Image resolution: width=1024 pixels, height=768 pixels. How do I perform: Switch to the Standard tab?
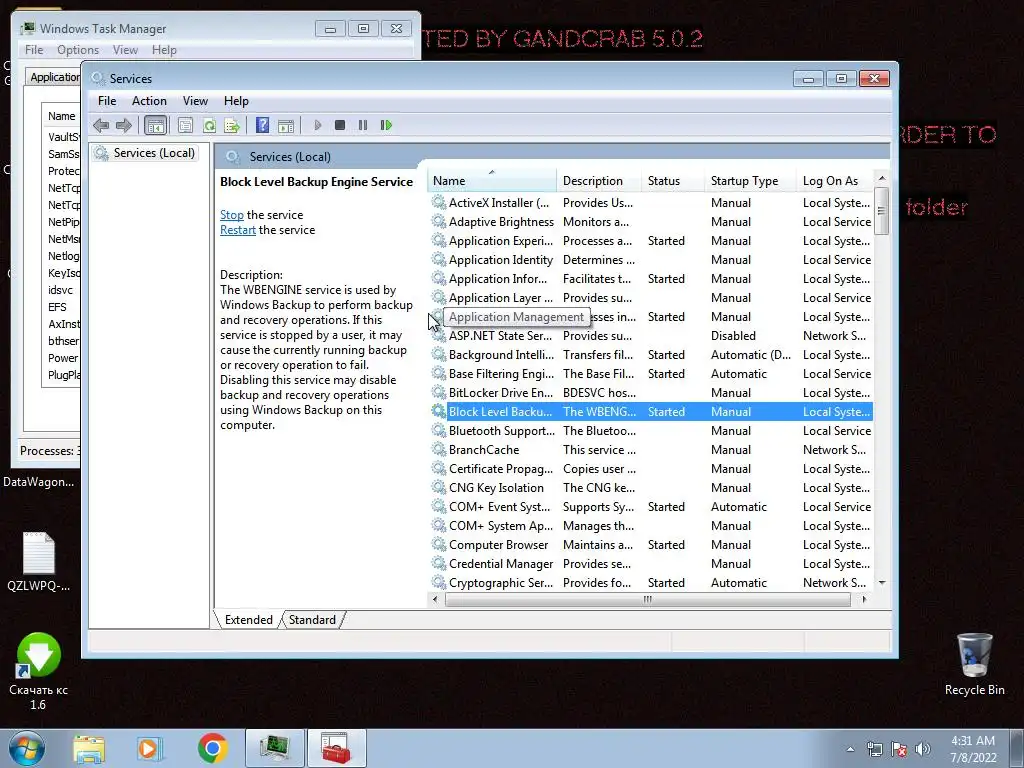312,620
